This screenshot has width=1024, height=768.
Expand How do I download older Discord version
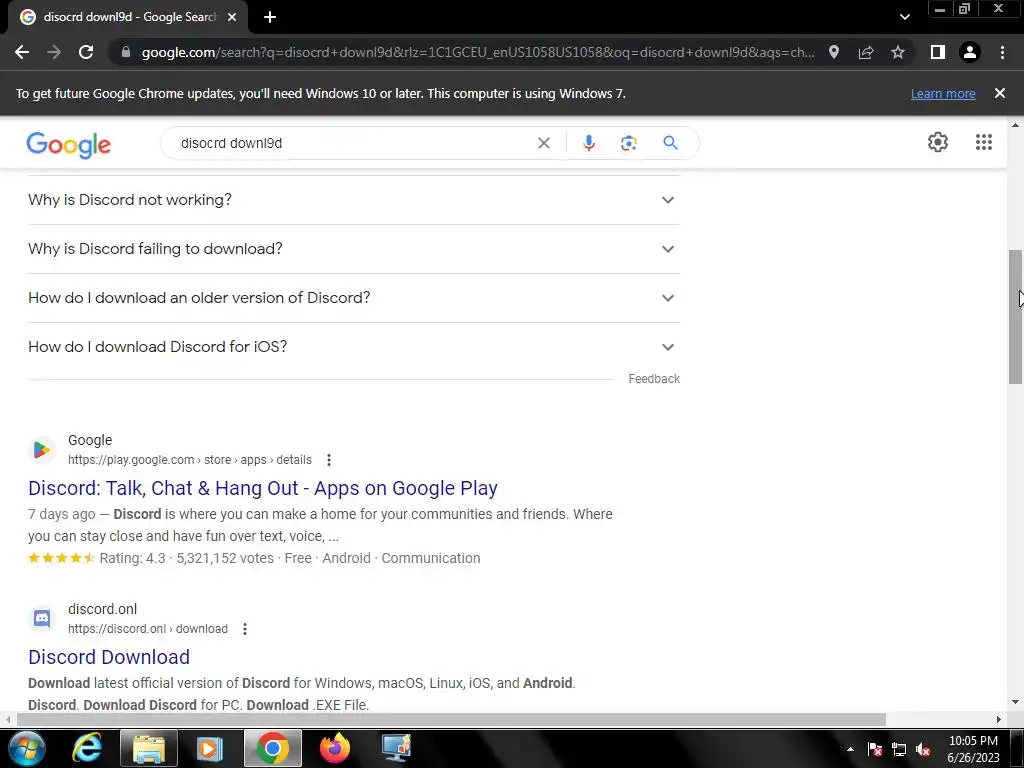[353, 298]
